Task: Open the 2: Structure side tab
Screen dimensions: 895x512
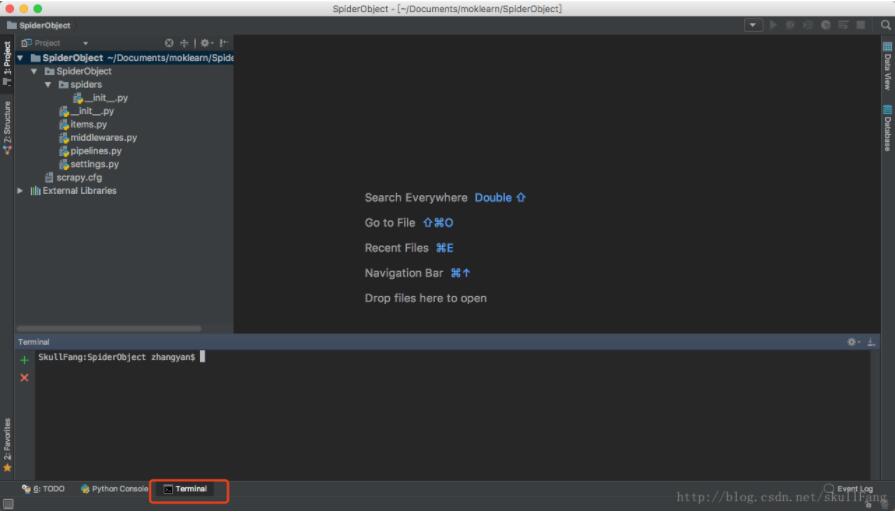Action: point(7,128)
